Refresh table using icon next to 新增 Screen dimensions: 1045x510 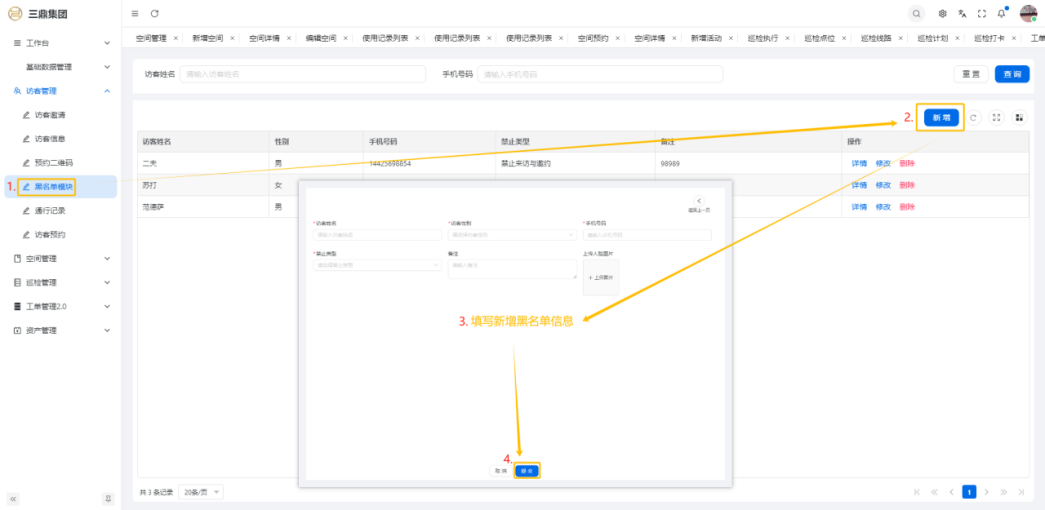coord(974,118)
